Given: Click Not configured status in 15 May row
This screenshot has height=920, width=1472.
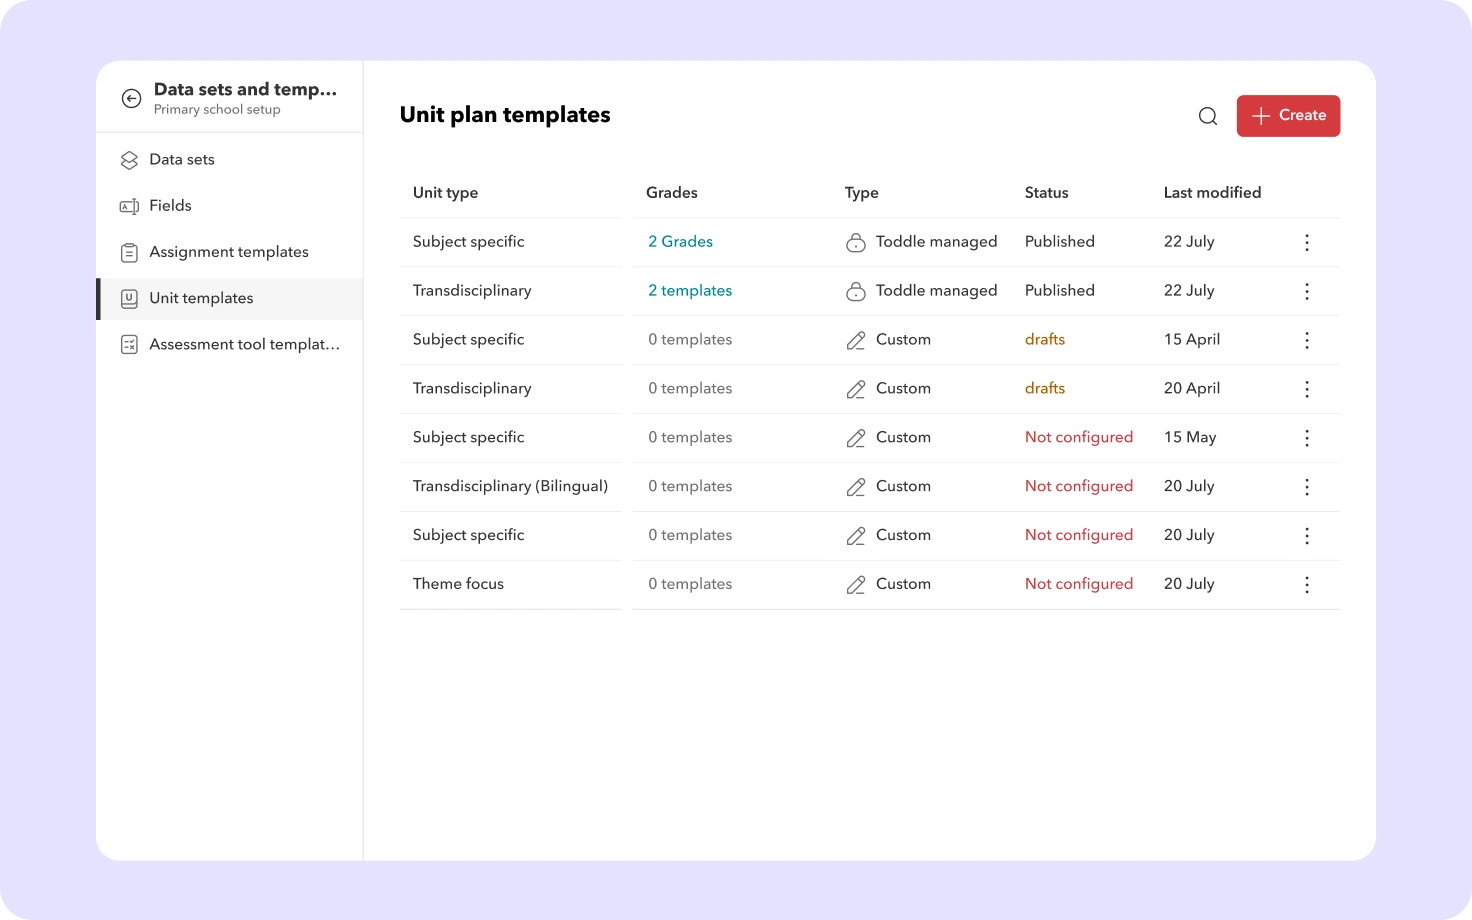Looking at the screenshot, I should click(x=1079, y=438).
